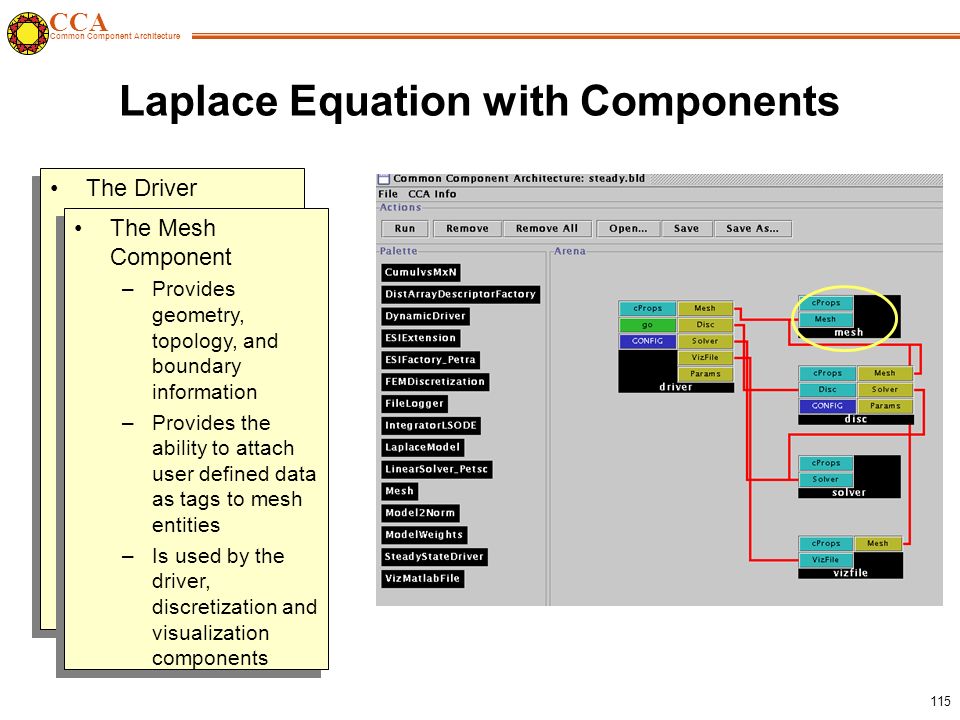This screenshot has height=720, width=960.
Task: Click the Mesh port on driver component
Action: (x=705, y=309)
